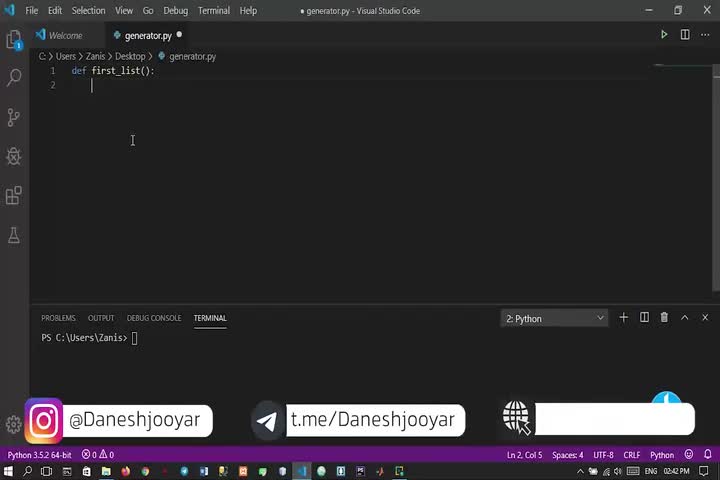Open the Extensions view
The width and height of the screenshot is (720, 480).
(14, 195)
